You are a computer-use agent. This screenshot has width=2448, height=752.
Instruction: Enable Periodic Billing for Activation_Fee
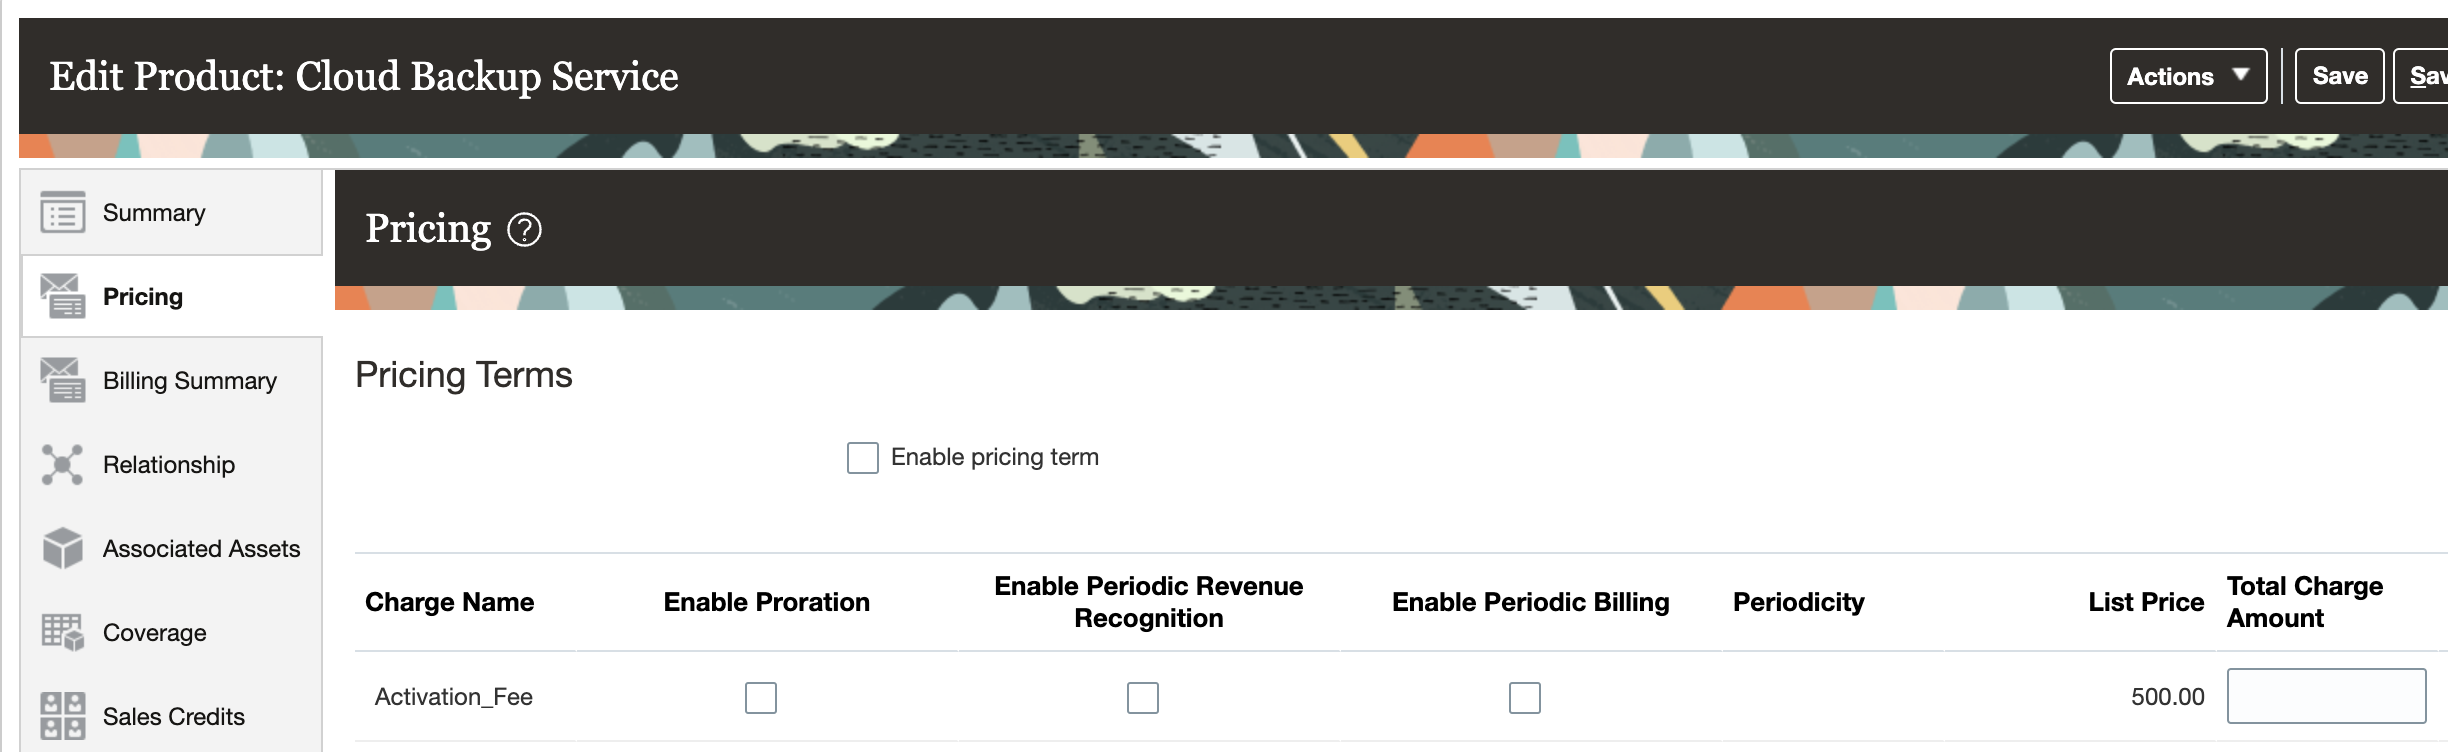[1524, 697]
